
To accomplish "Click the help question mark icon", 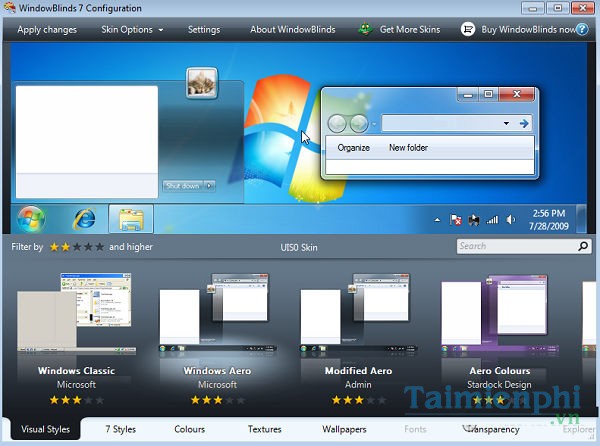I will (x=582, y=29).
